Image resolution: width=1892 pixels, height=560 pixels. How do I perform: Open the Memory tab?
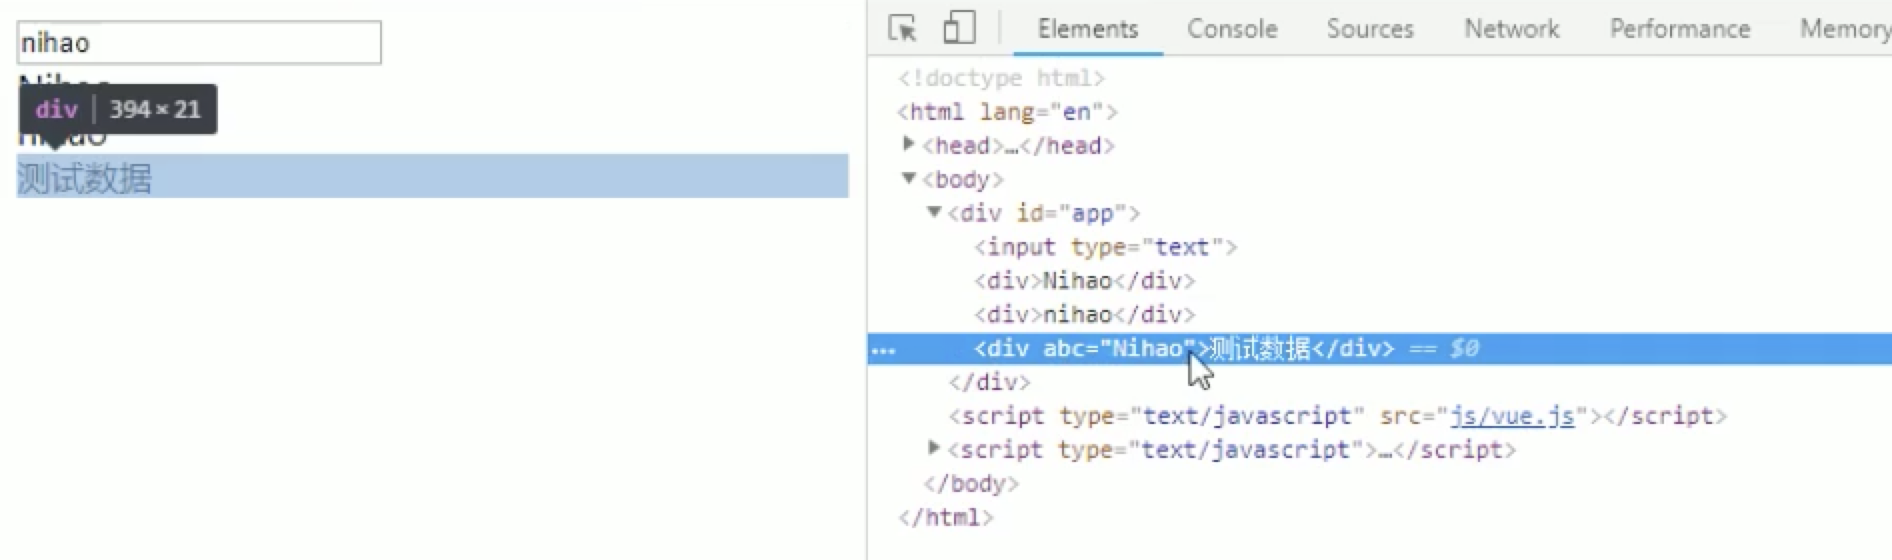[x=1845, y=29]
